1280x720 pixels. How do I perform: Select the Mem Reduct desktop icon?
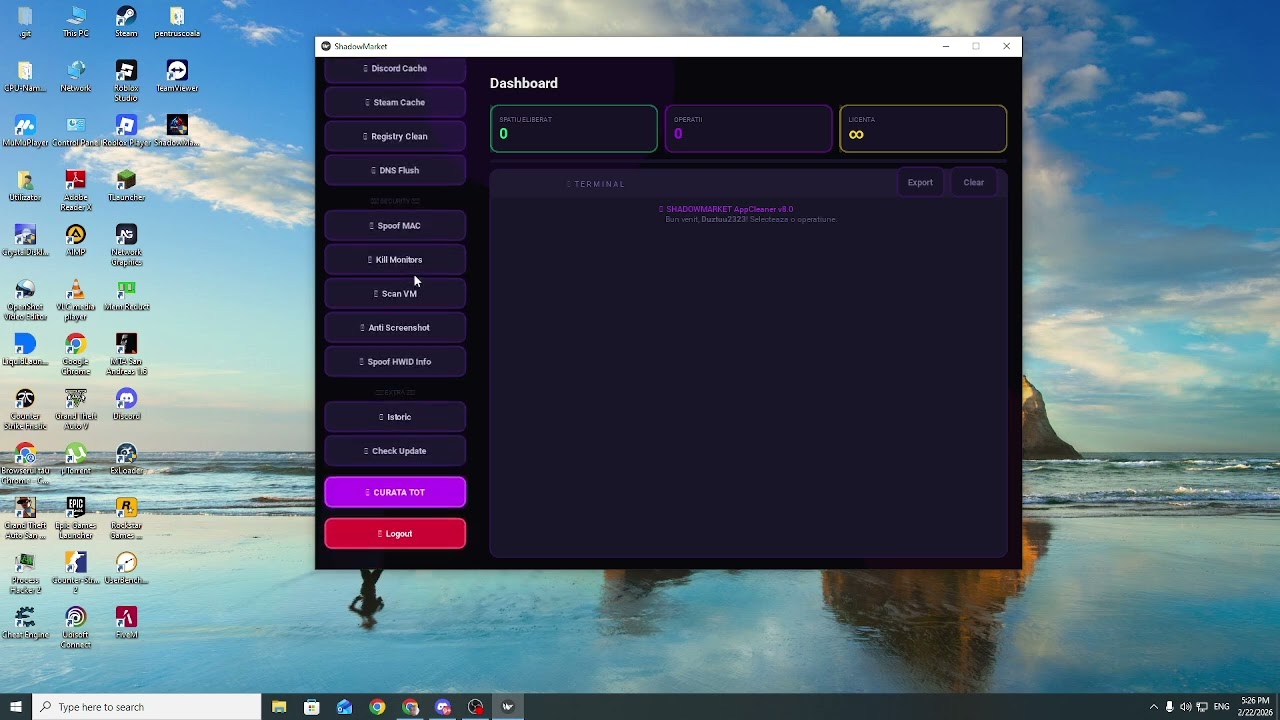[126, 295]
